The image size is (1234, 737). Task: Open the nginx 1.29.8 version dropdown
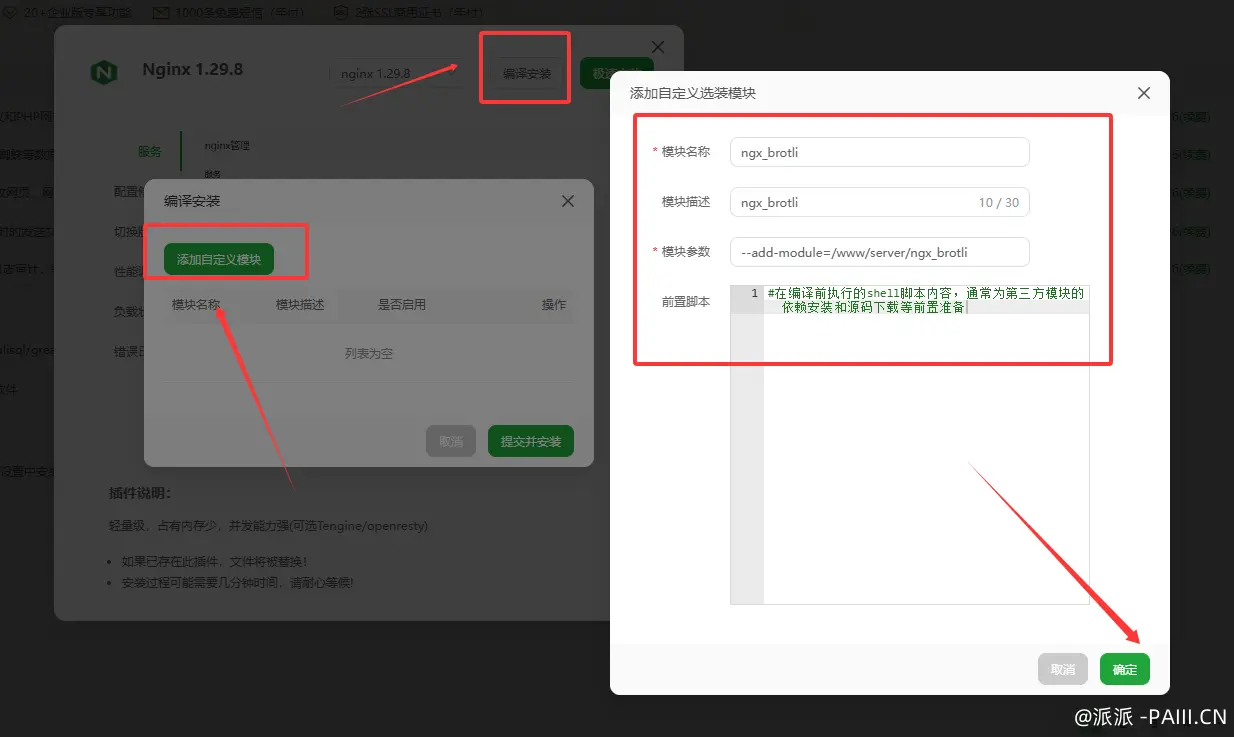click(397, 74)
